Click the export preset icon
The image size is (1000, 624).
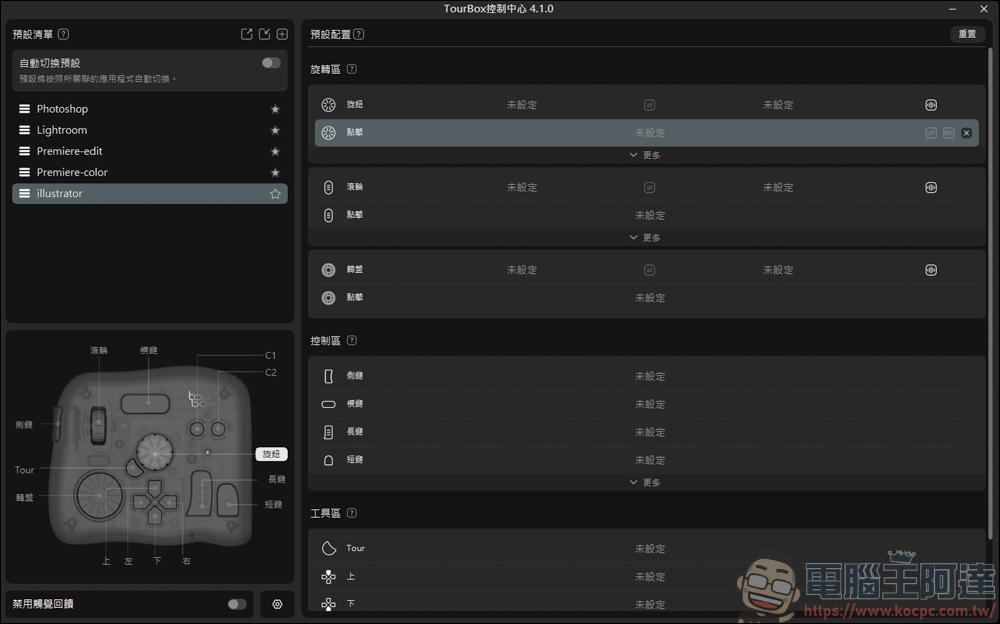point(246,34)
